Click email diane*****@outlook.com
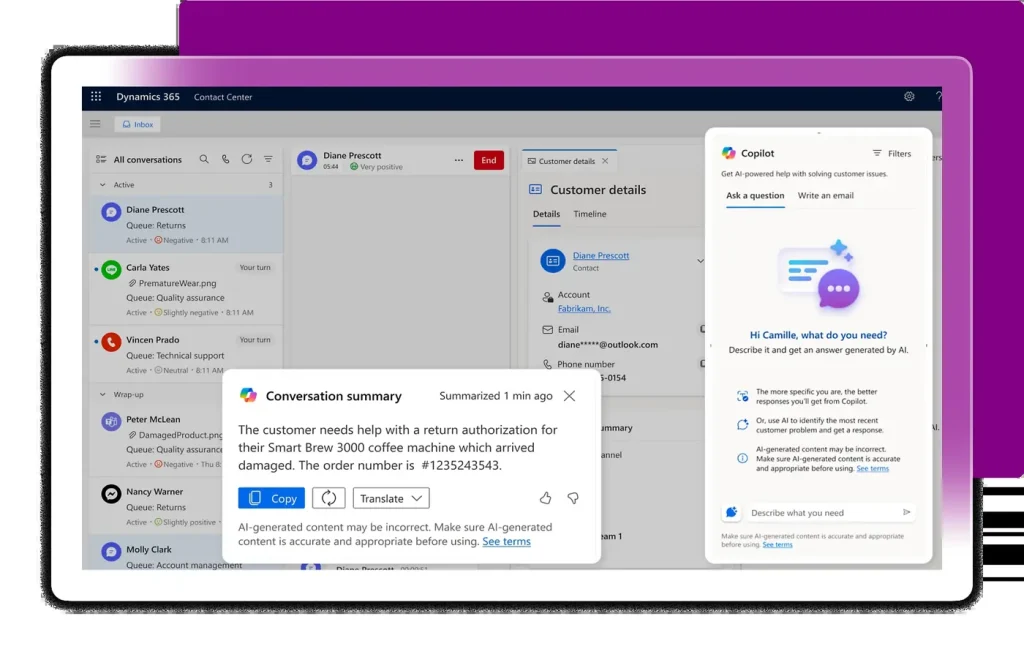 tap(607, 344)
